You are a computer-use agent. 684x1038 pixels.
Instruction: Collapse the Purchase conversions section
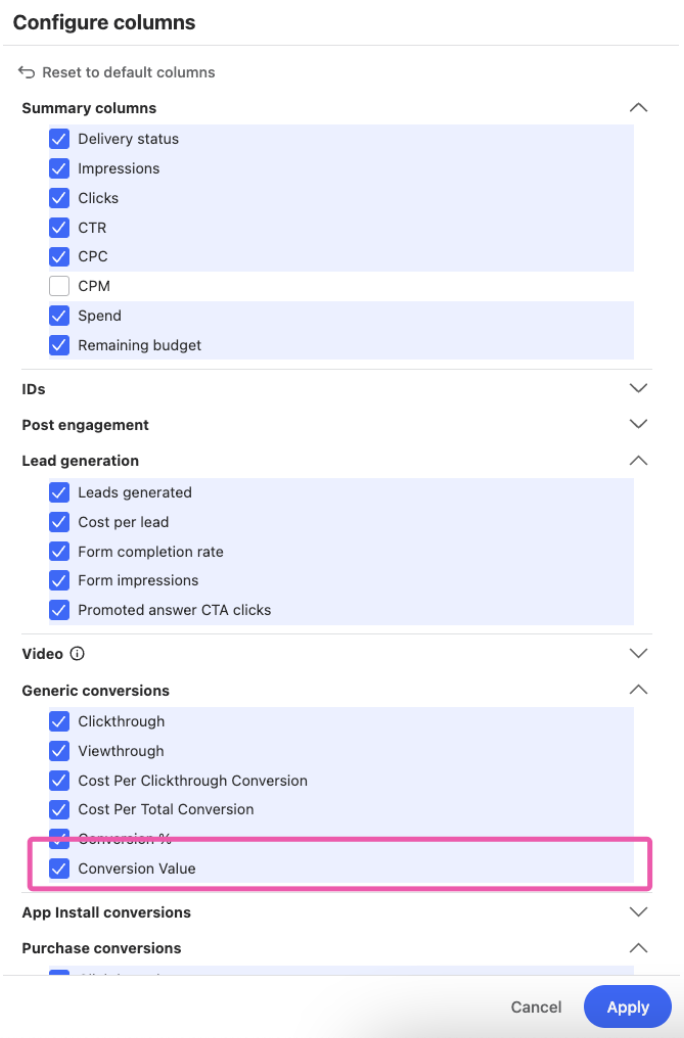click(x=638, y=948)
